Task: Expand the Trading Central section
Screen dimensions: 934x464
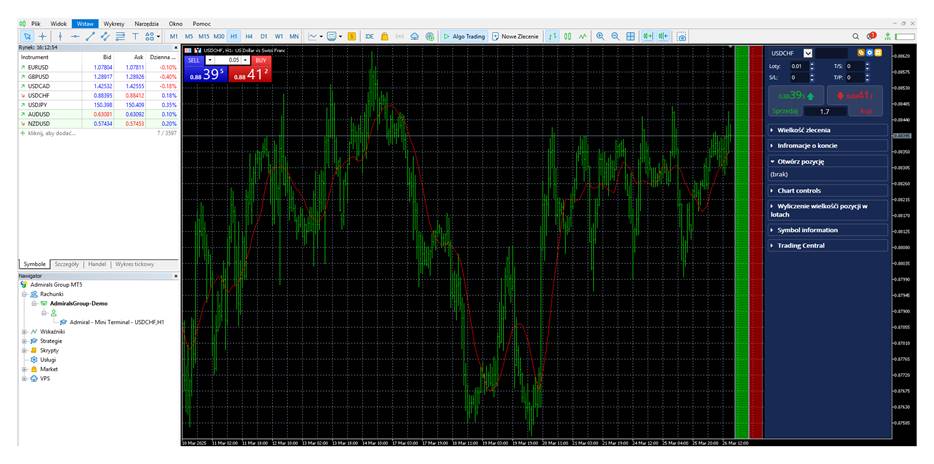Action: coord(829,245)
